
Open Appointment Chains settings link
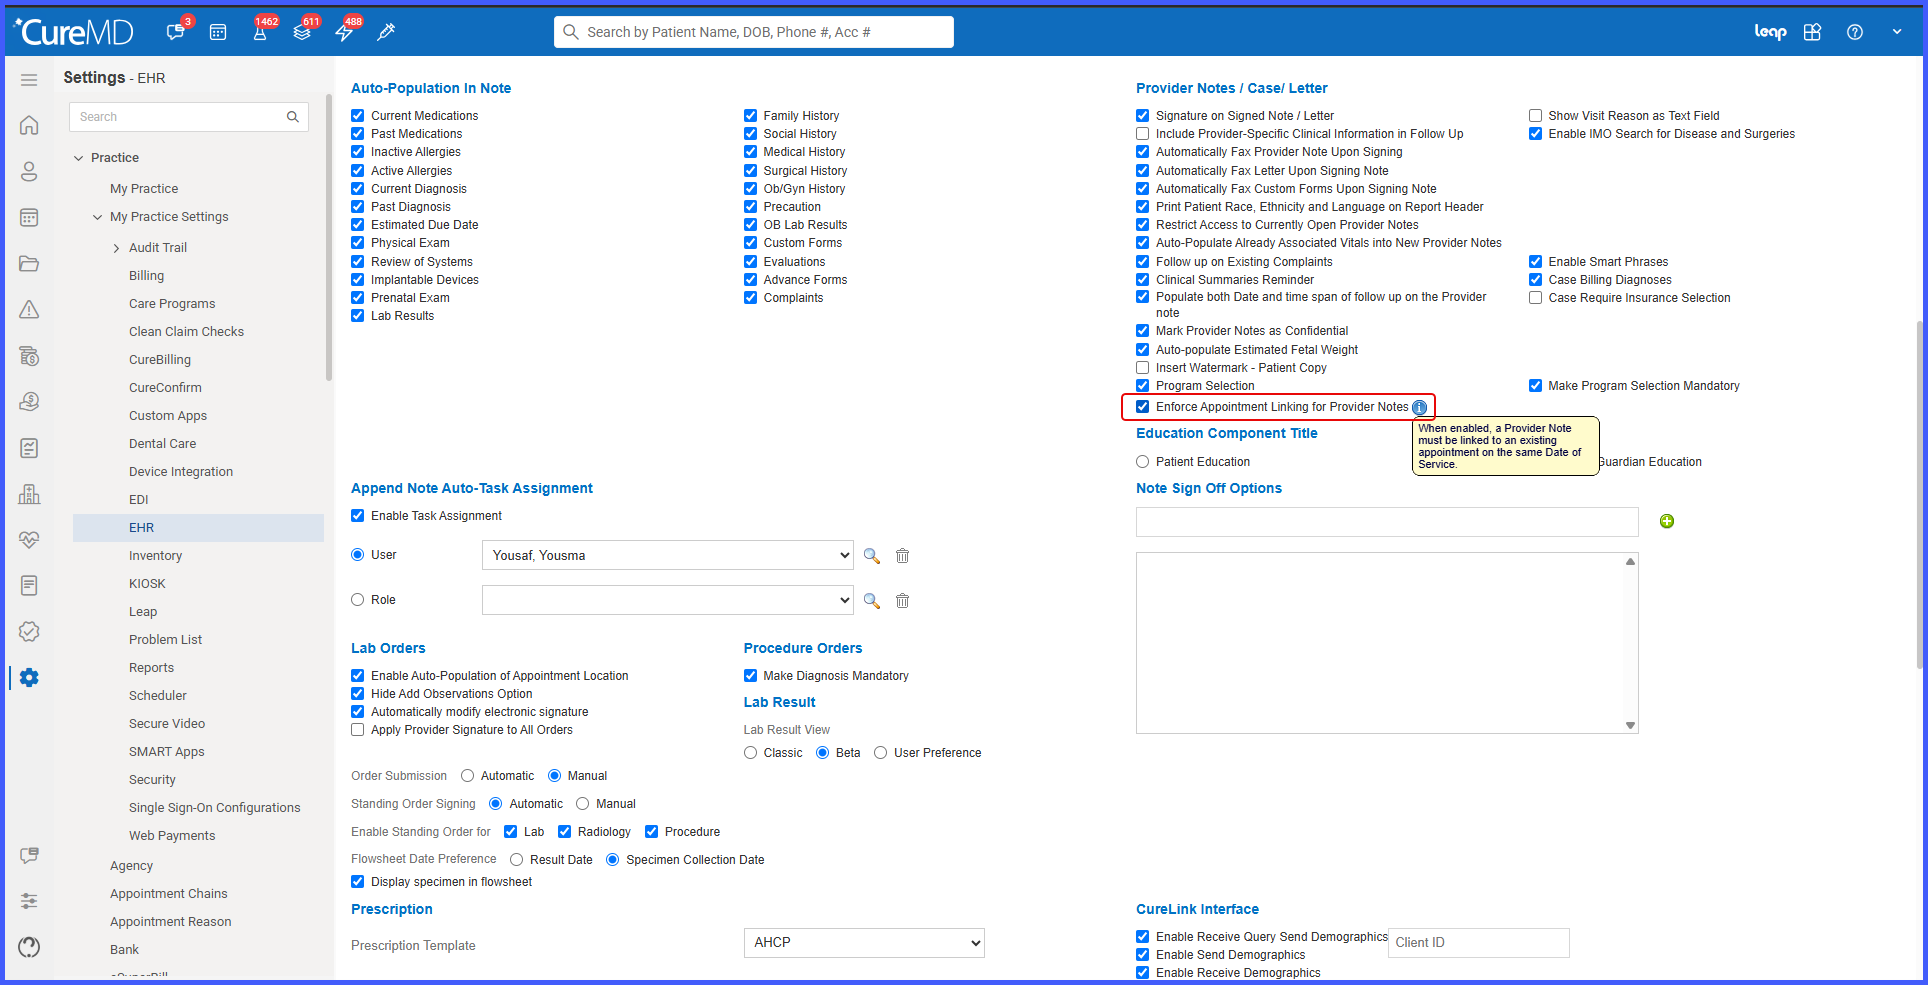pos(169,894)
